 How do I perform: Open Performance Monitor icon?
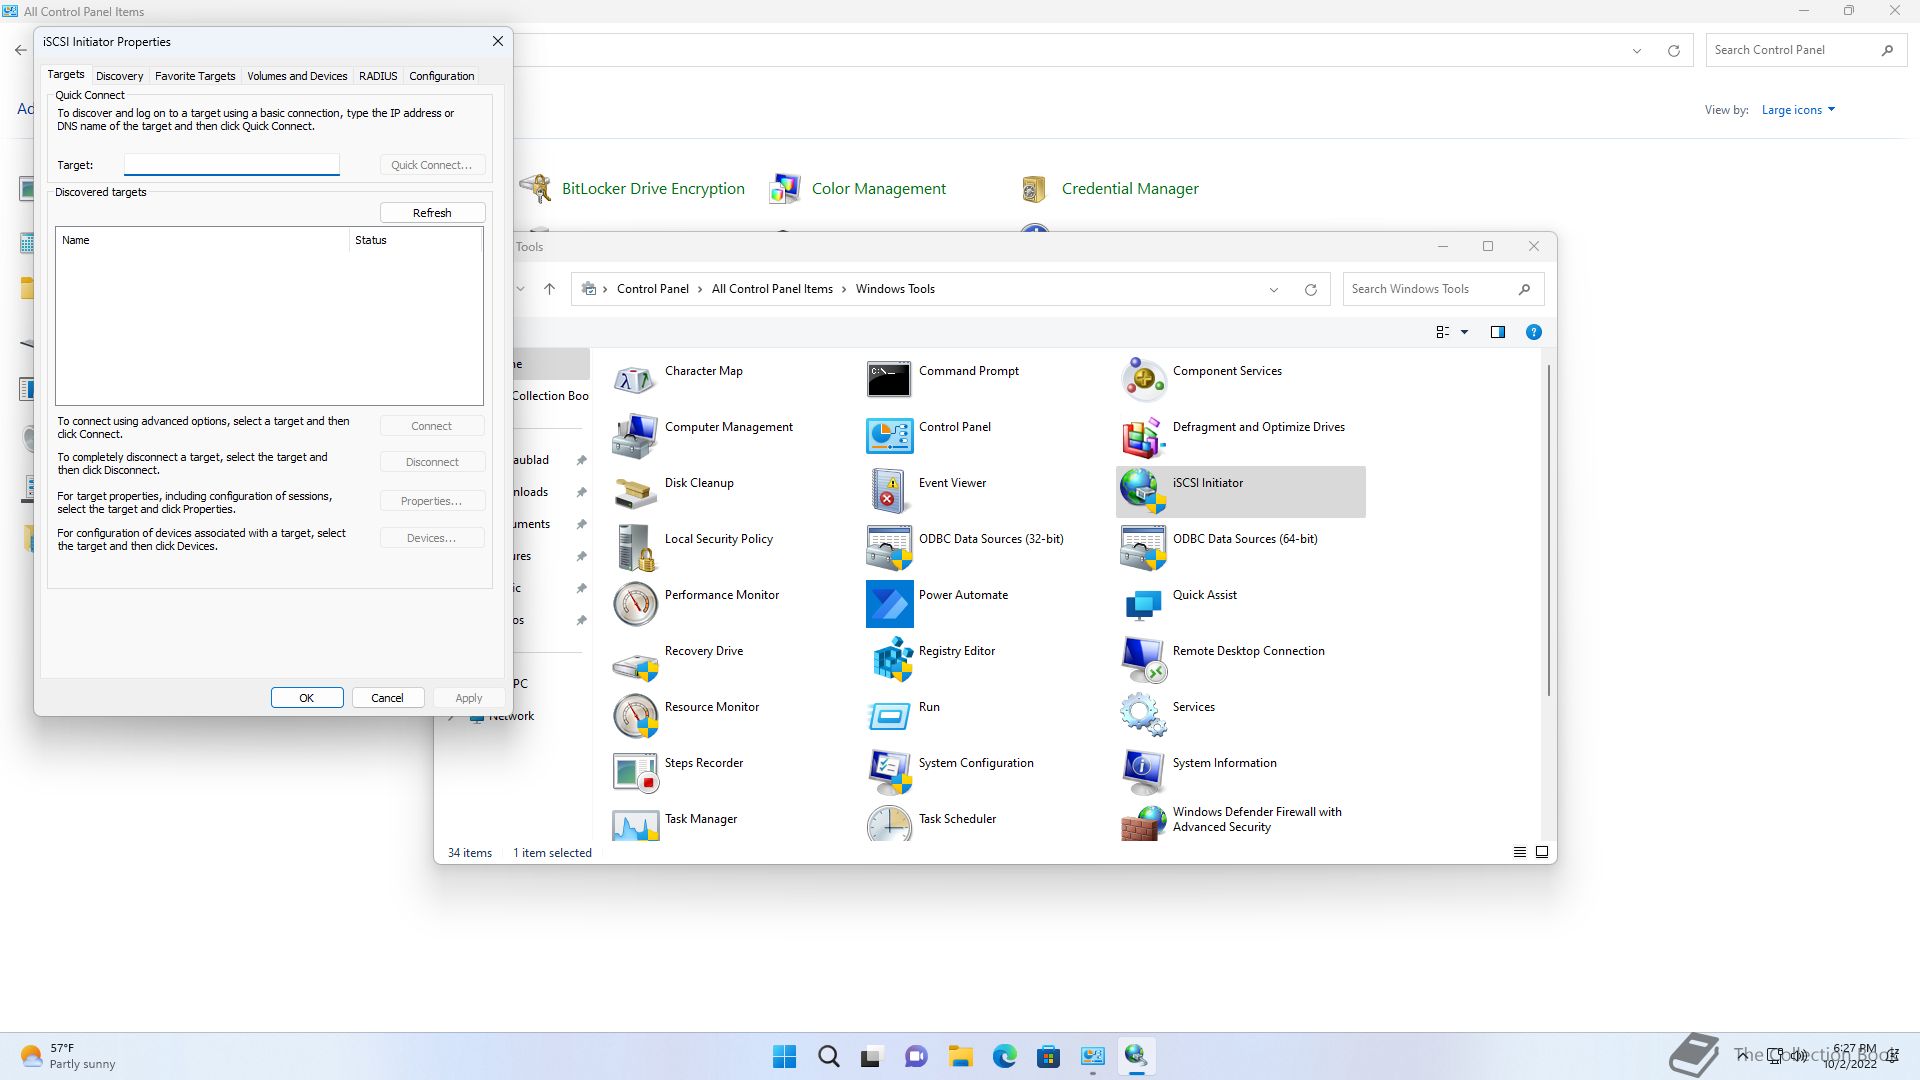(x=635, y=603)
